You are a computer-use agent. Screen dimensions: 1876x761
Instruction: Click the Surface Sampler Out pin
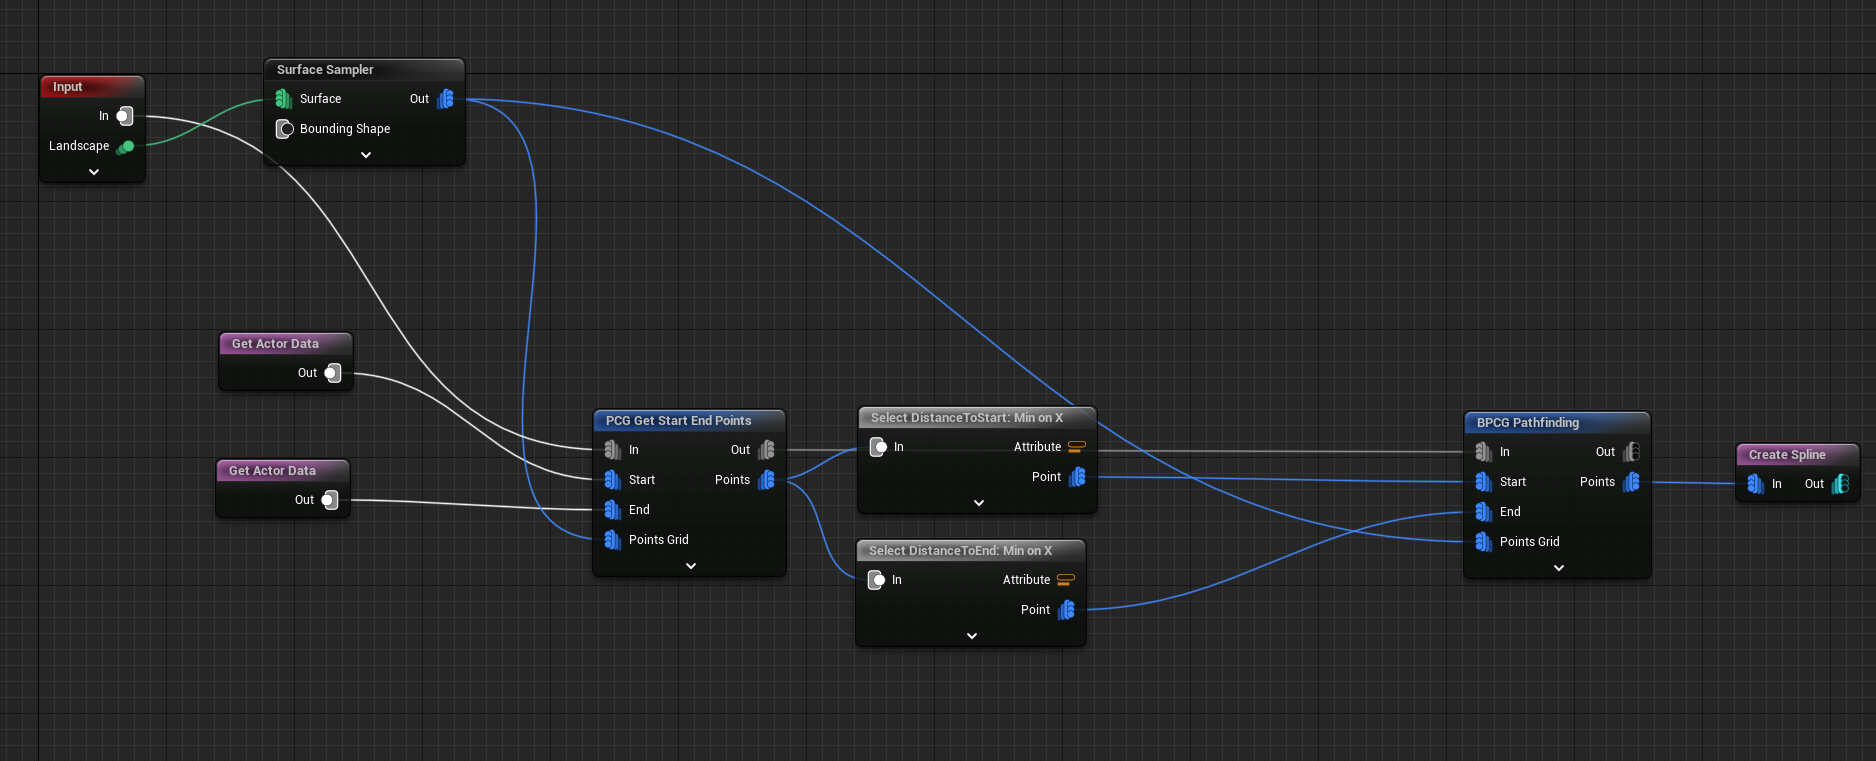[445, 99]
